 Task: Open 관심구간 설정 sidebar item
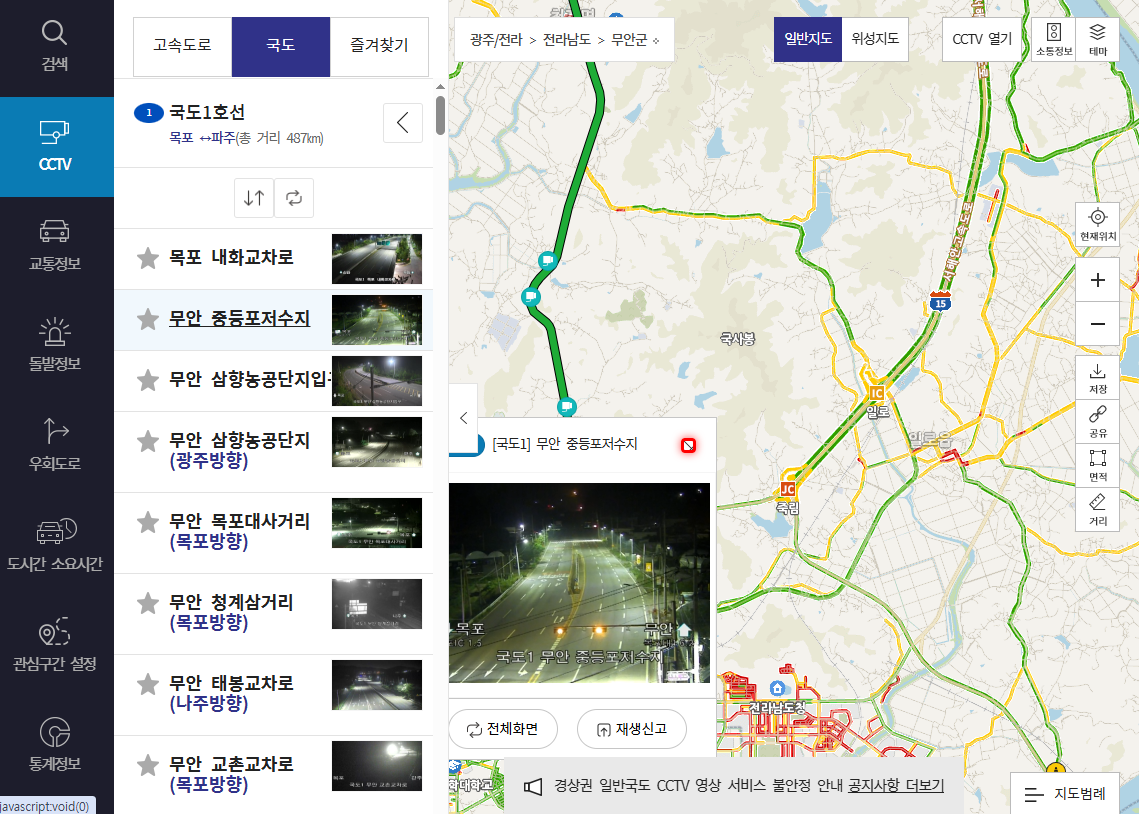pos(54,645)
